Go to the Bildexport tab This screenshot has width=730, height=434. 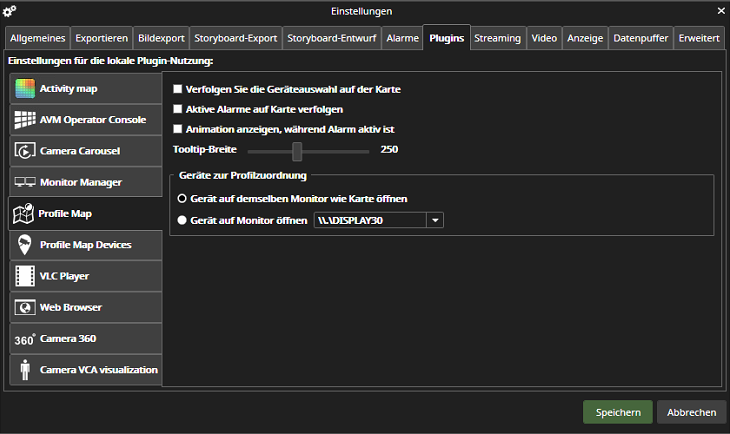(x=161, y=38)
